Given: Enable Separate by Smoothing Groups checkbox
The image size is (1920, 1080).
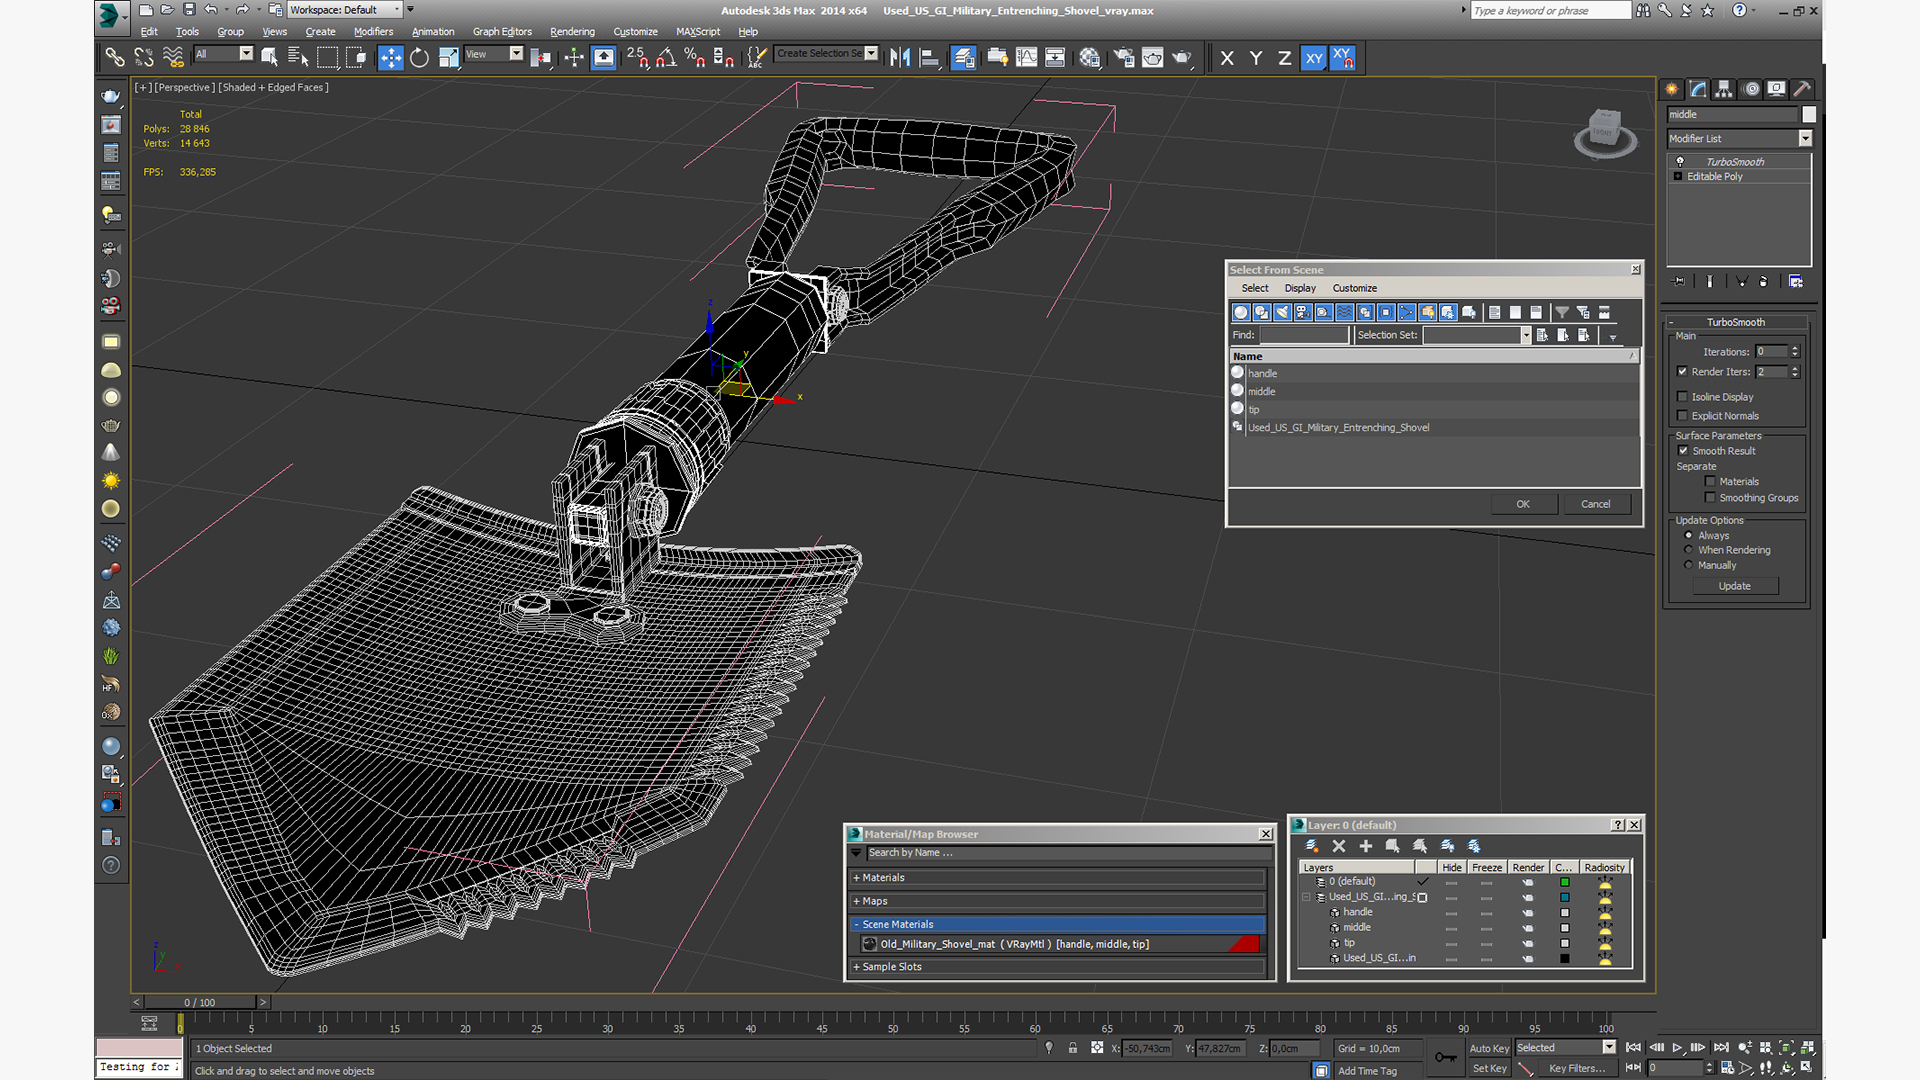Looking at the screenshot, I should 1710,498.
